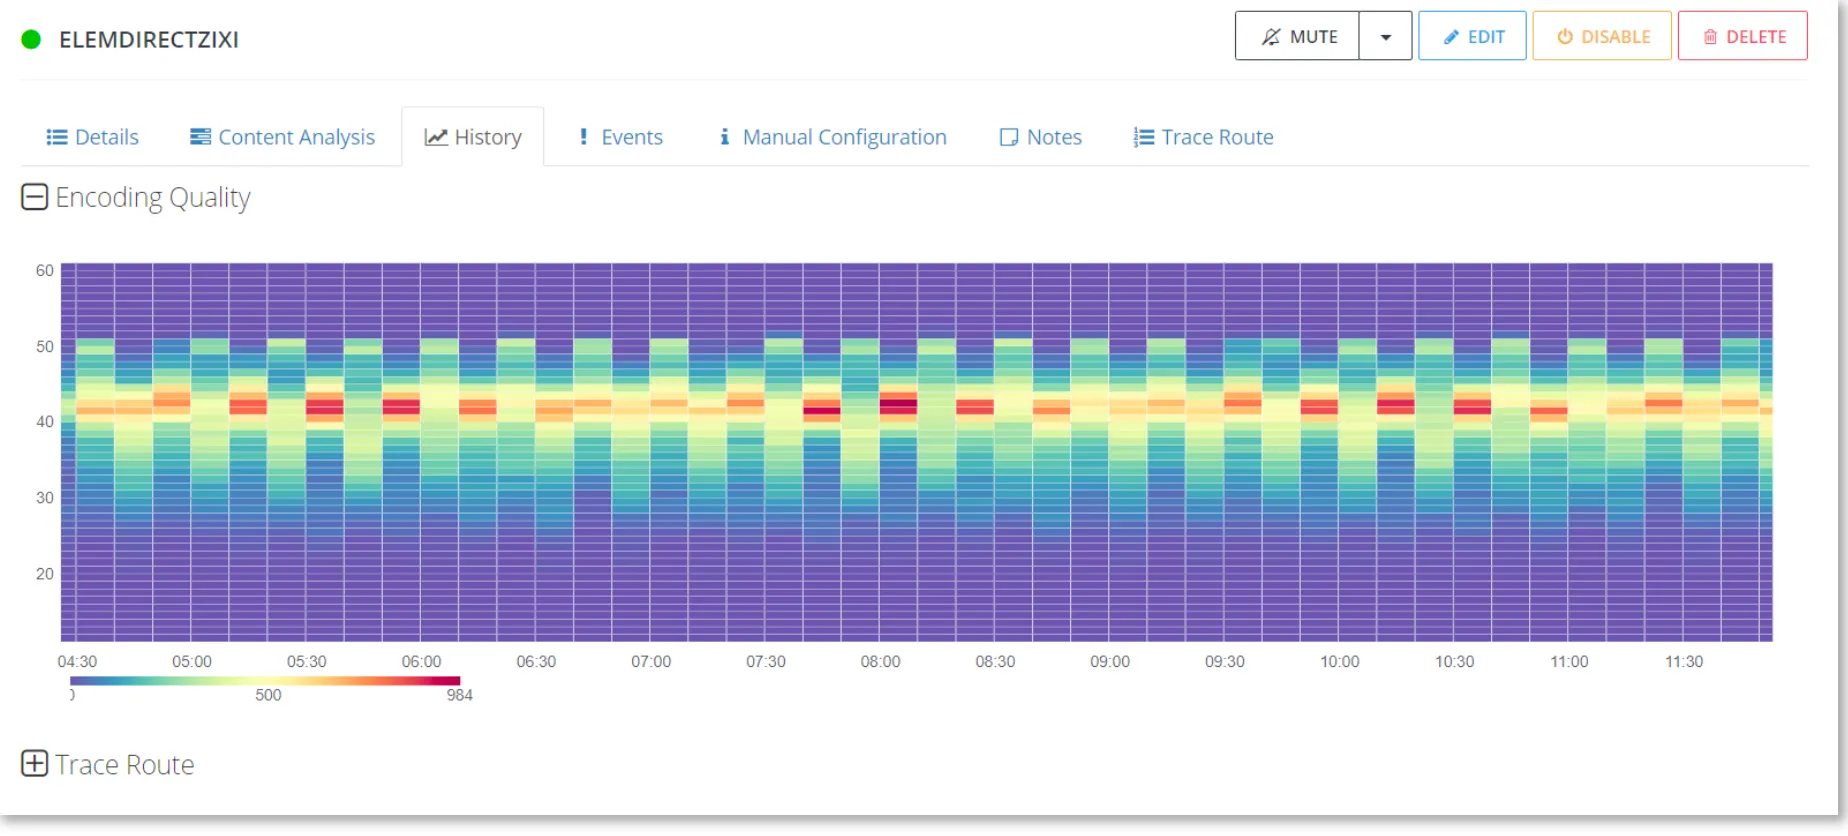
Task: Disable the ELEMDIRECTZIXI source
Action: click(x=1602, y=36)
